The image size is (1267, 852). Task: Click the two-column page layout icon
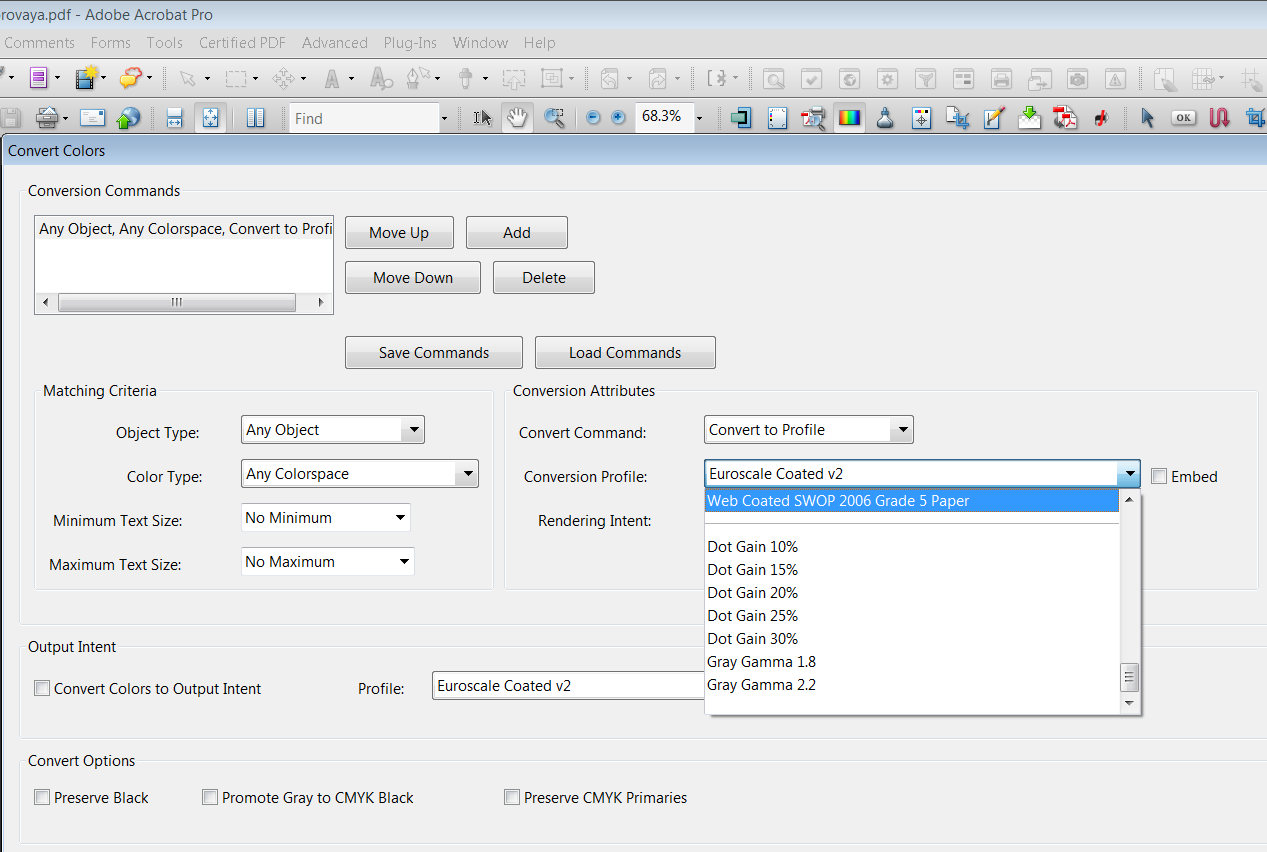point(256,118)
